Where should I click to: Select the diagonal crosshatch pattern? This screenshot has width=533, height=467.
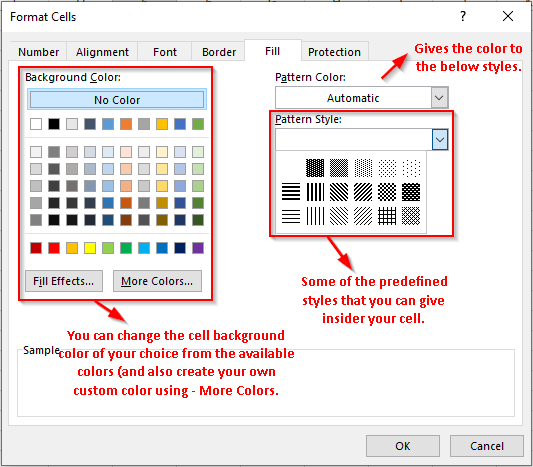coord(387,192)
